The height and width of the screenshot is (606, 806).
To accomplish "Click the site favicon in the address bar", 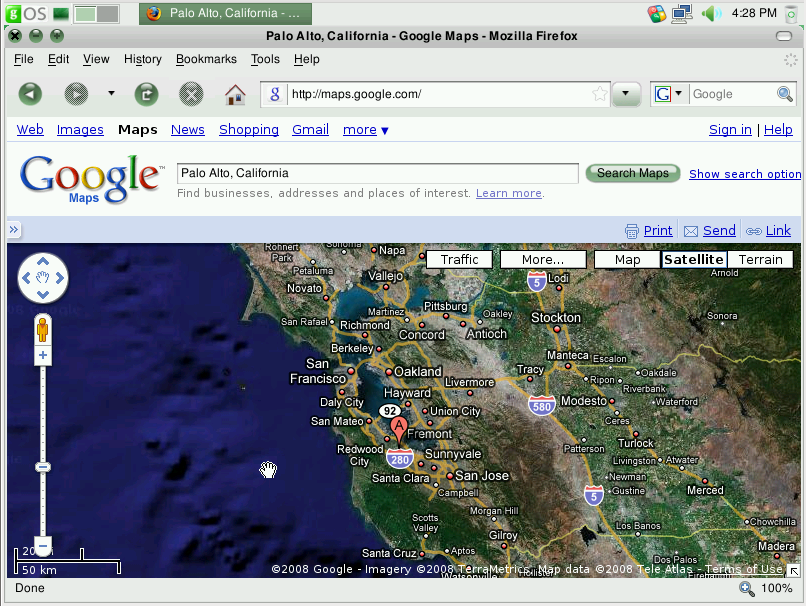I will (x=275, y=94).
